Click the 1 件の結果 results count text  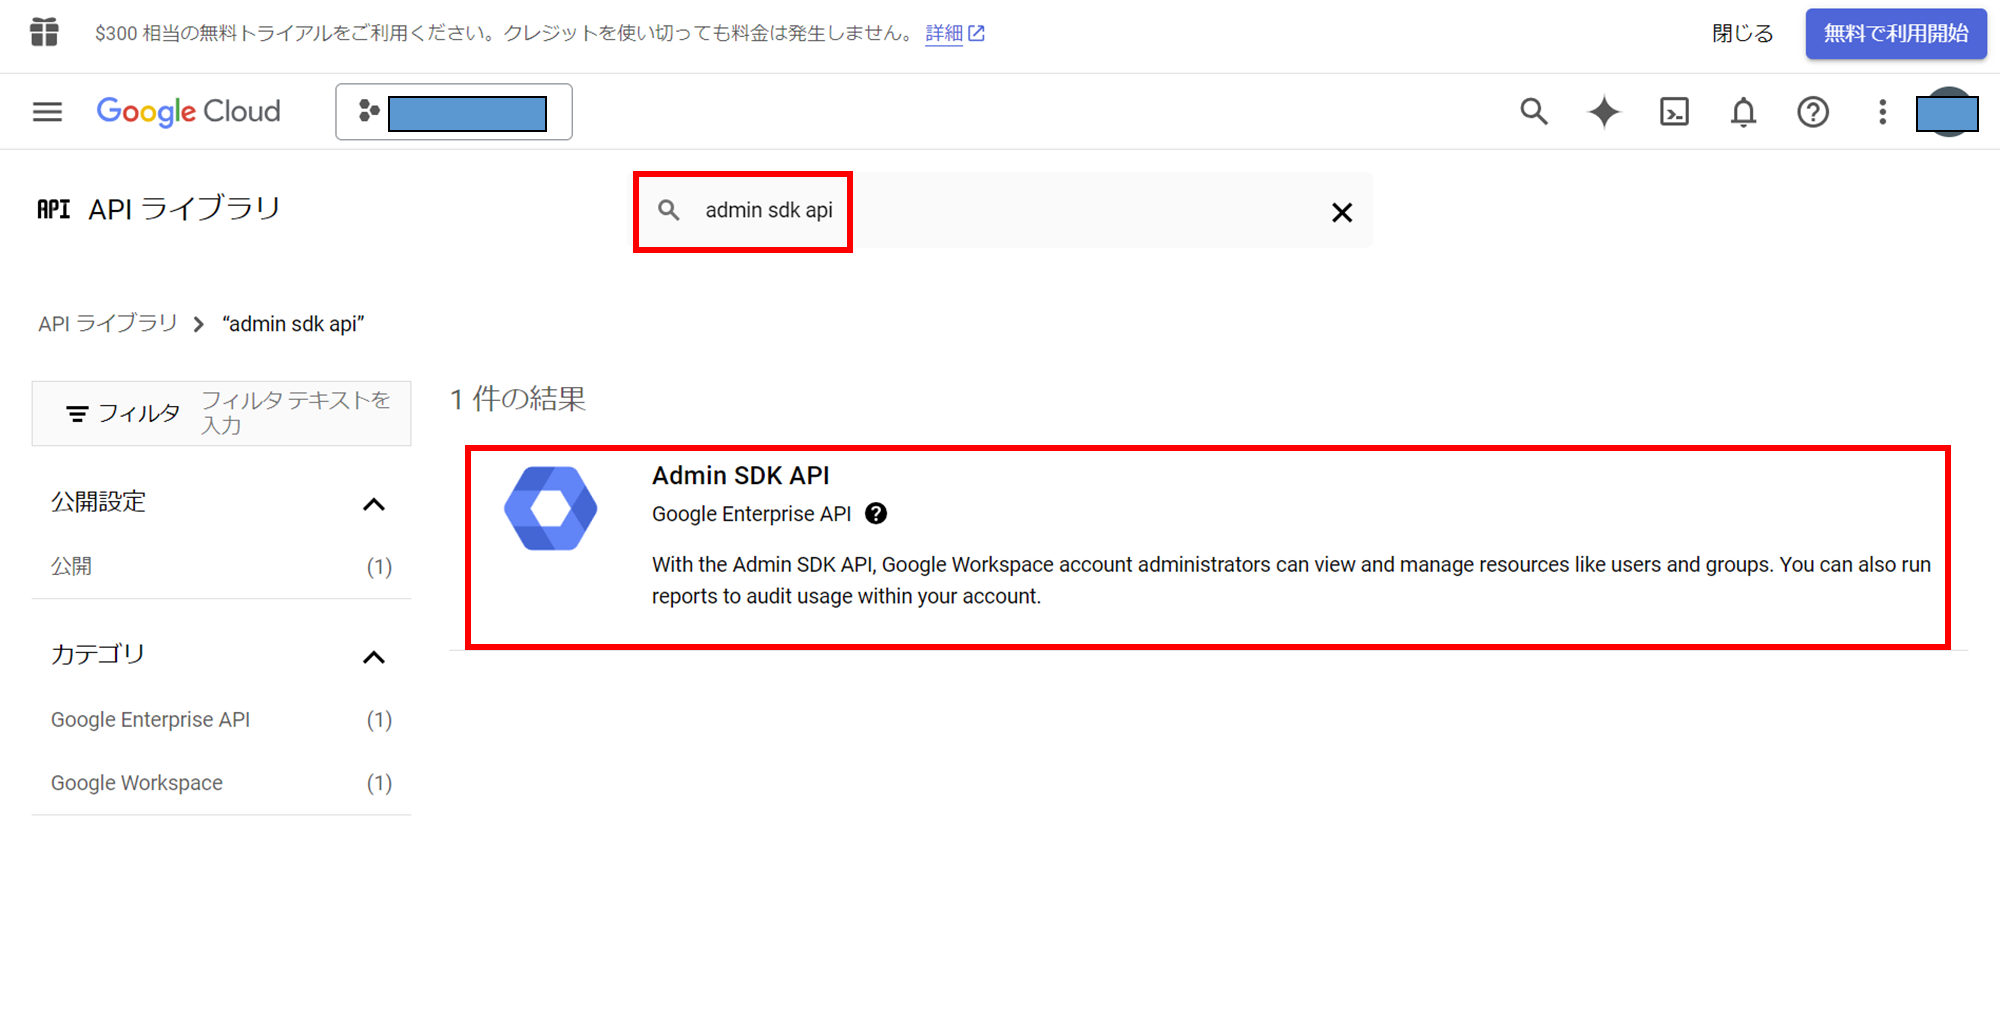518,399
